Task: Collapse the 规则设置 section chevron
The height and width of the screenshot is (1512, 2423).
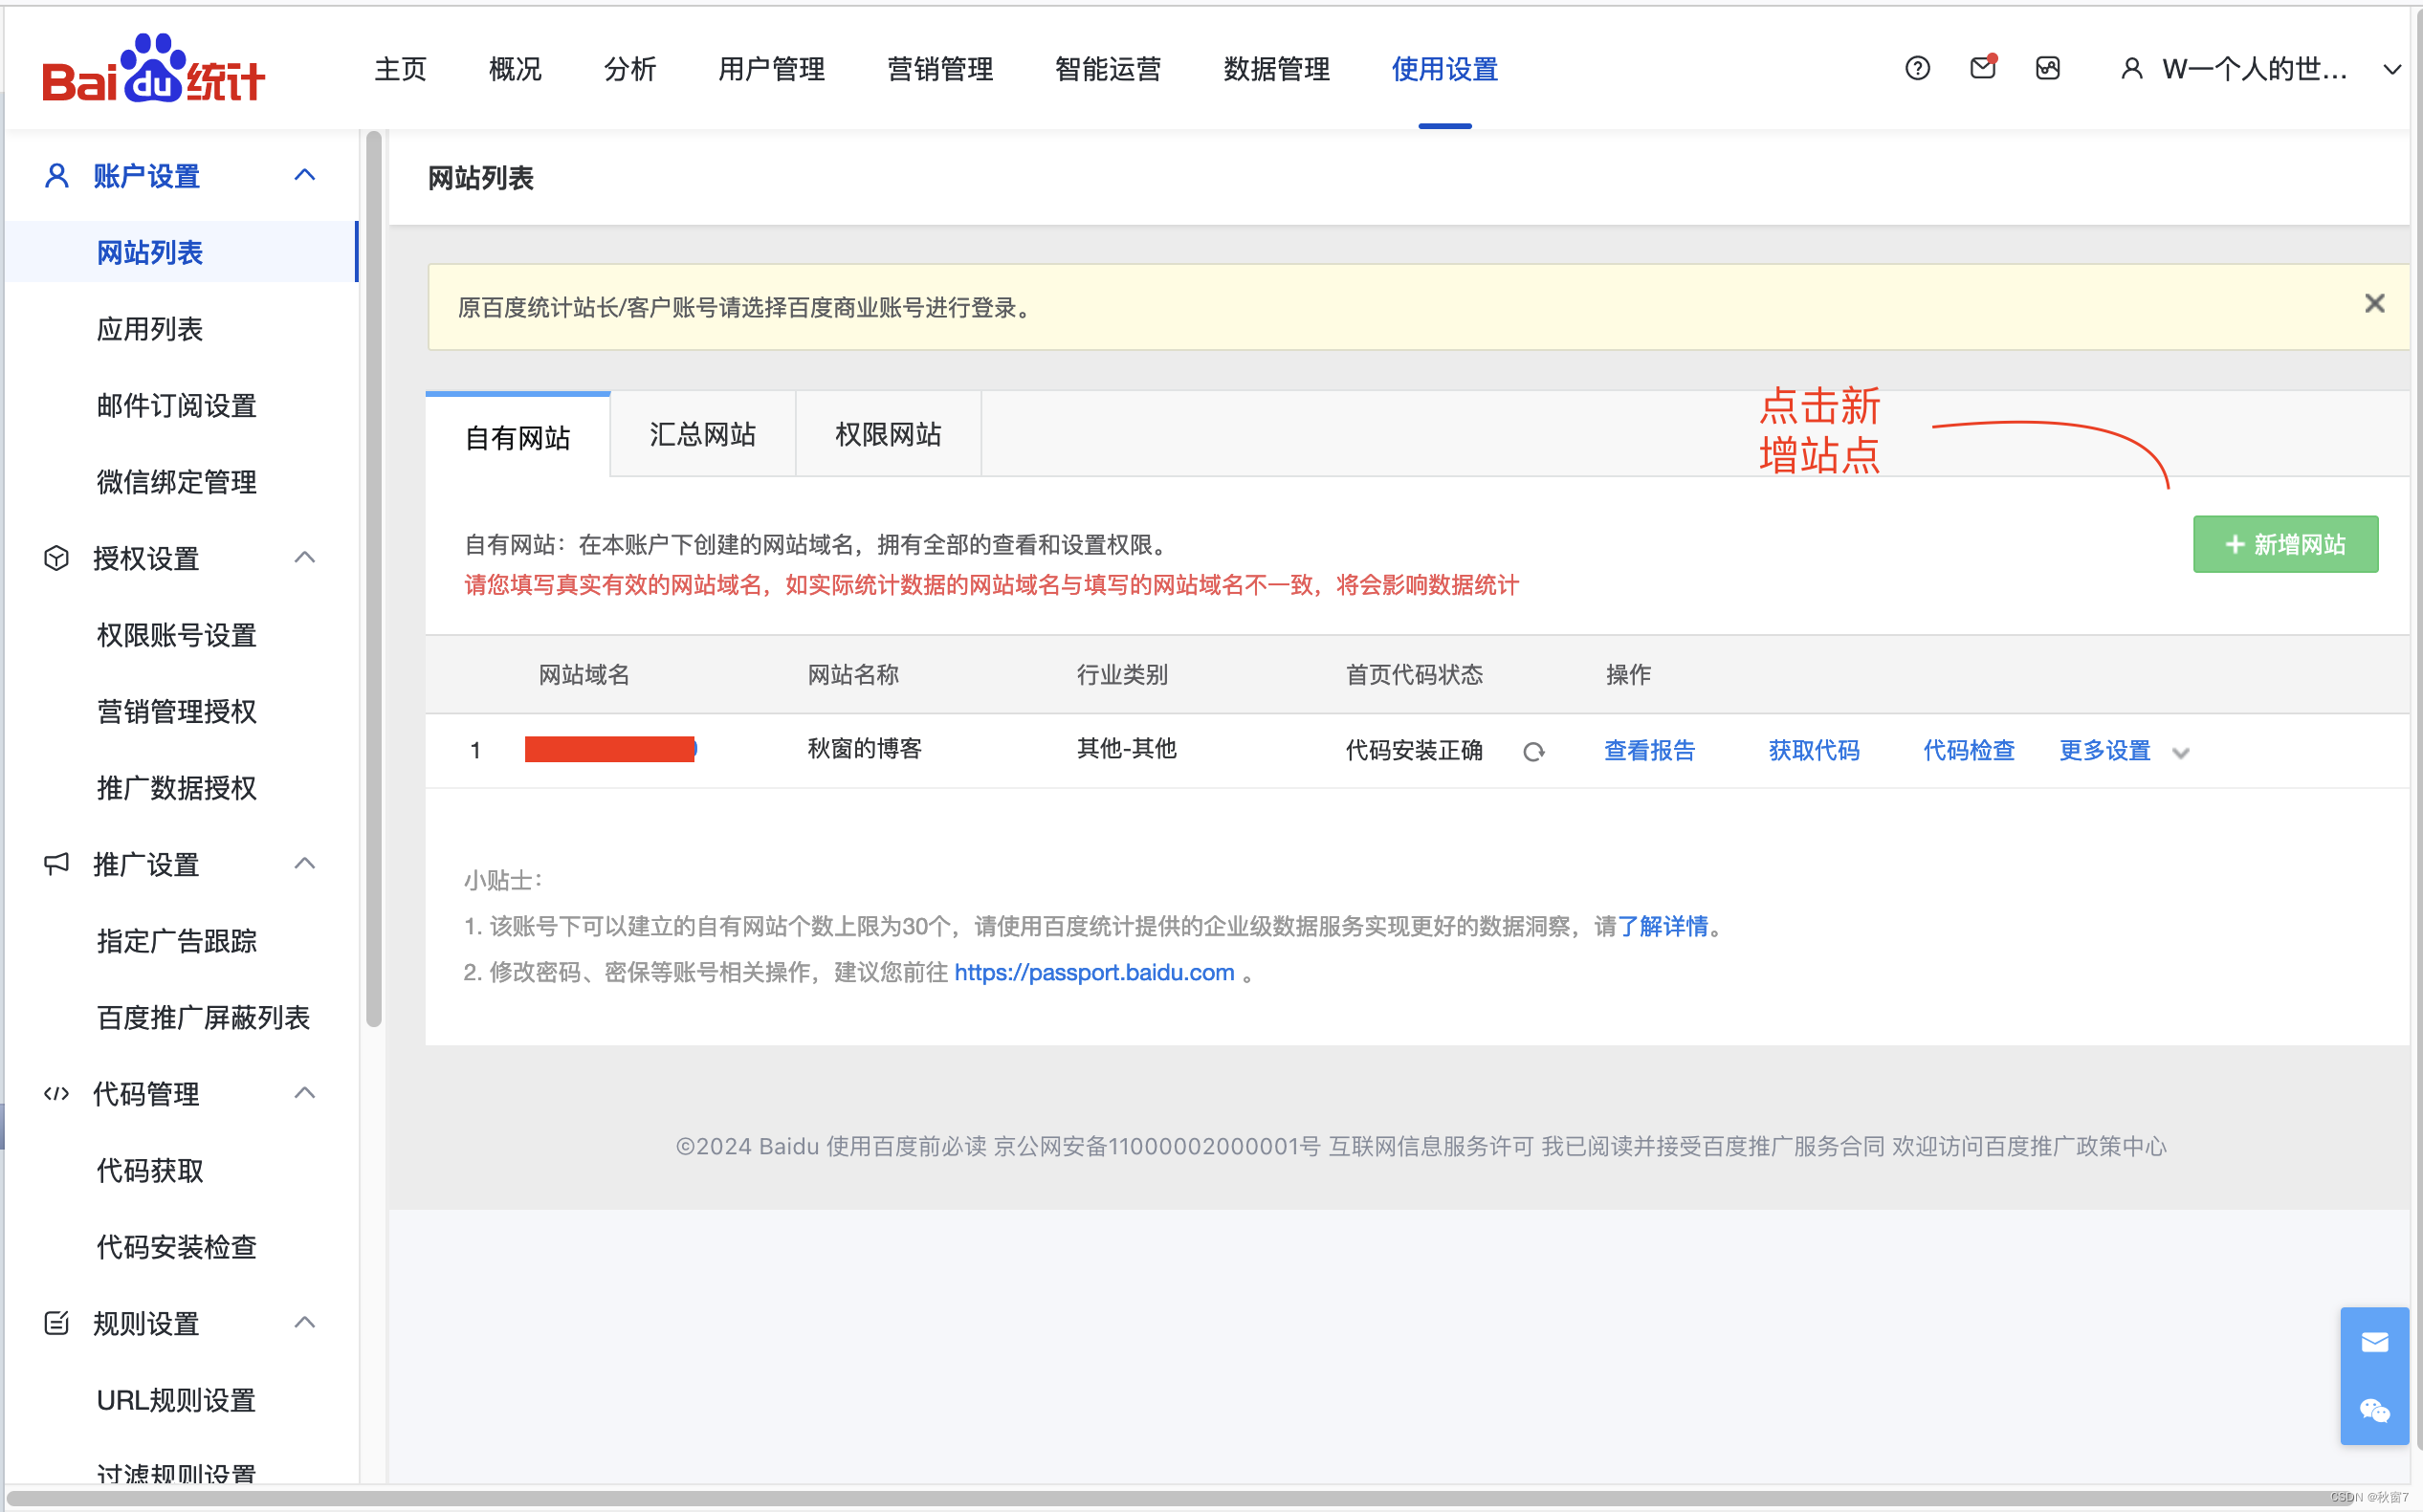Action: pos(305,1322)
